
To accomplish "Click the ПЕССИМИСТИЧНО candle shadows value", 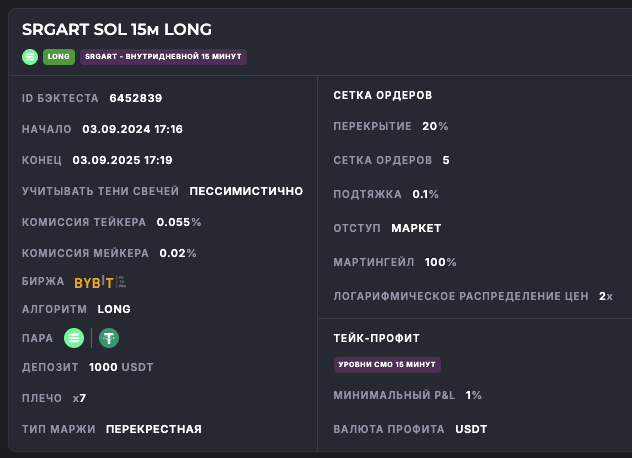I will (246, 191).
